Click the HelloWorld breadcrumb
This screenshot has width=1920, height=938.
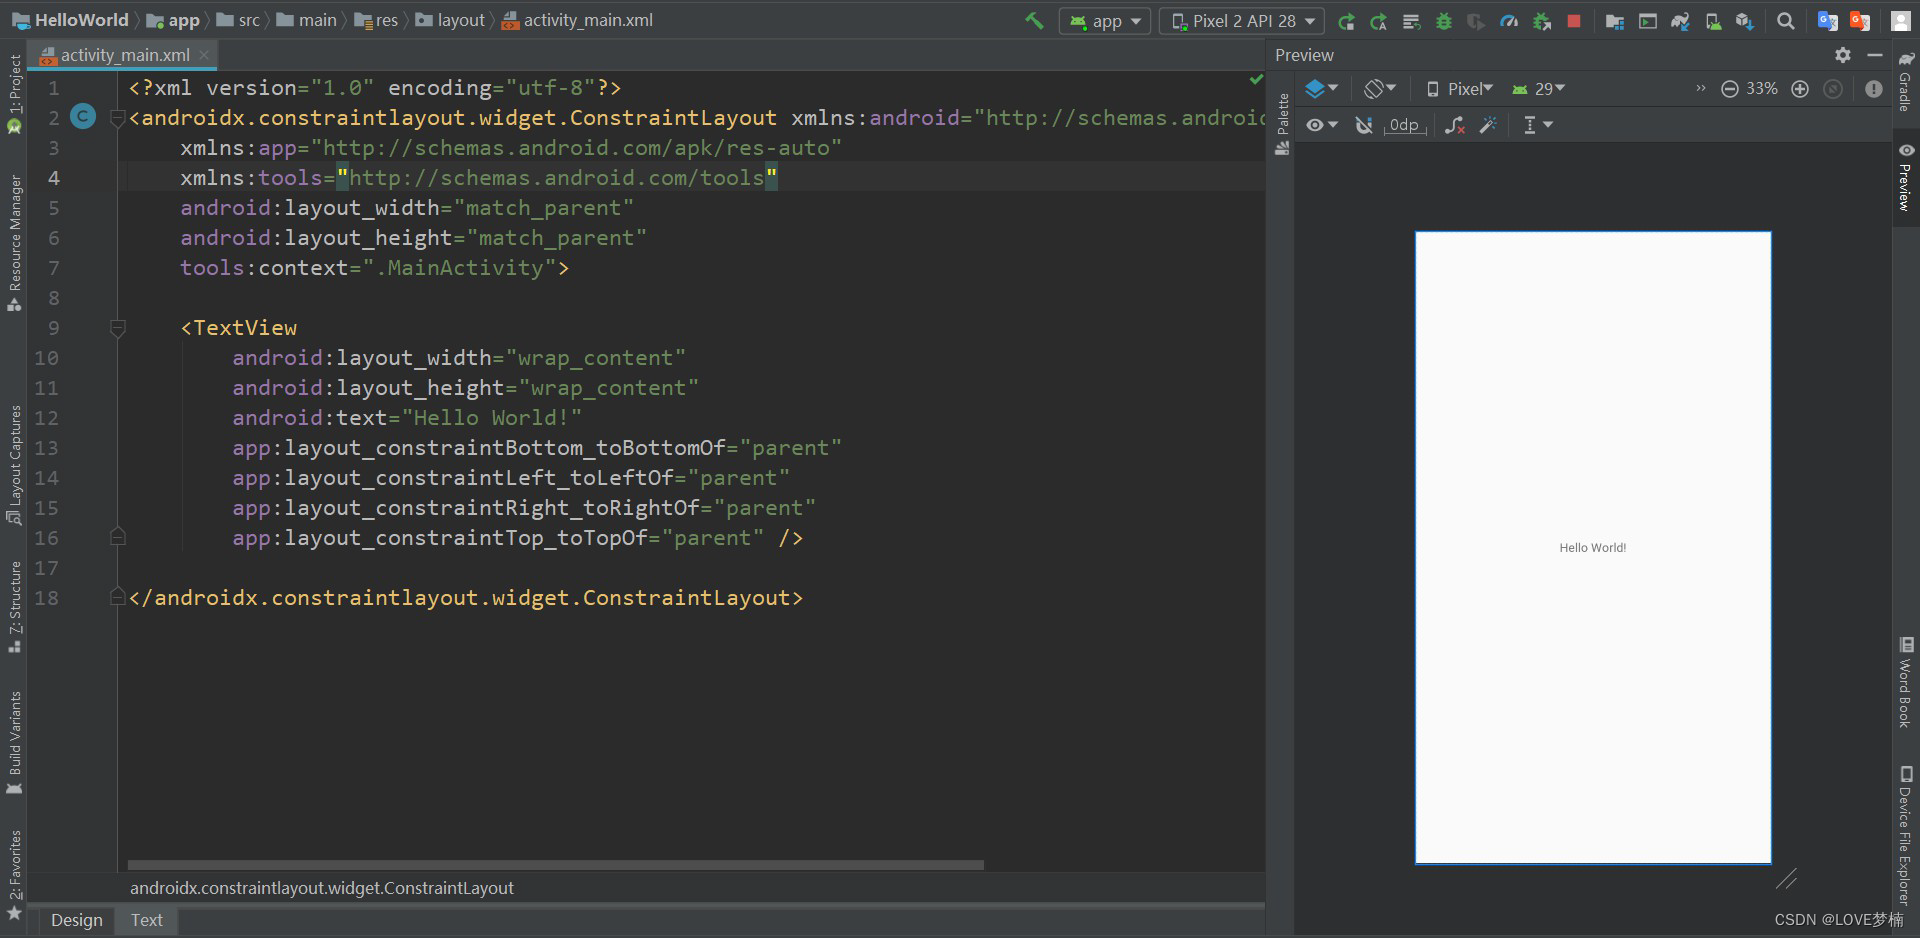coord(70,20)
